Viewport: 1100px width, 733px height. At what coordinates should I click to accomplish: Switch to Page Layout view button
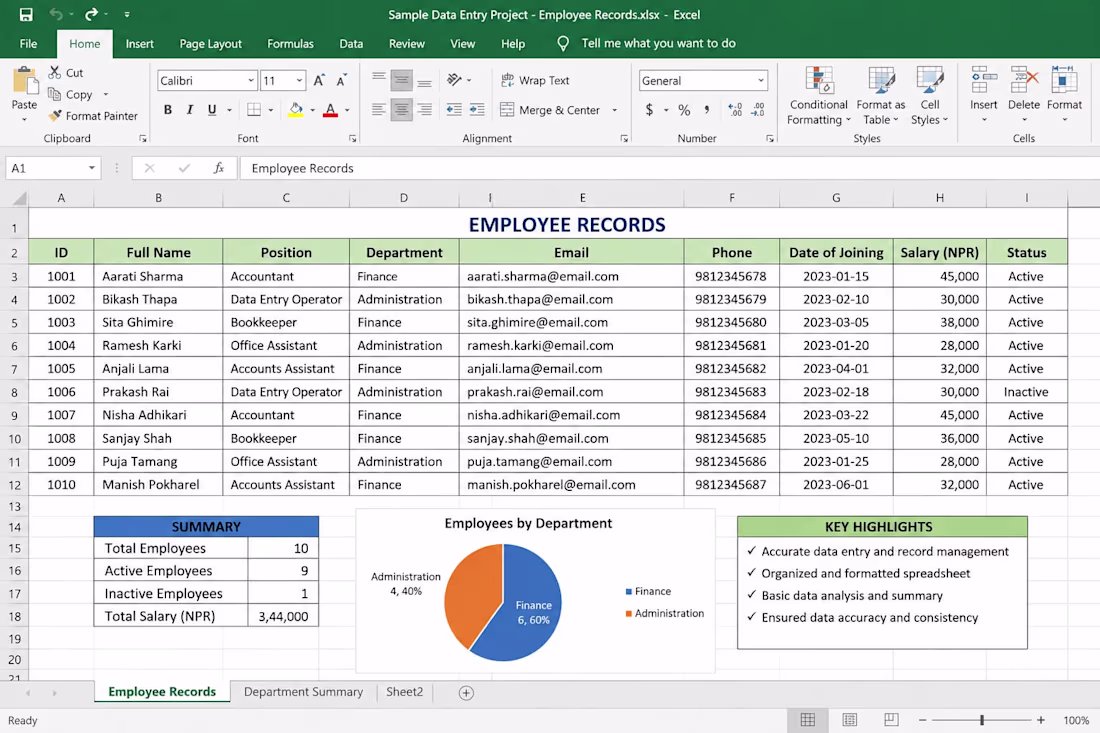(x=850, y=720)
